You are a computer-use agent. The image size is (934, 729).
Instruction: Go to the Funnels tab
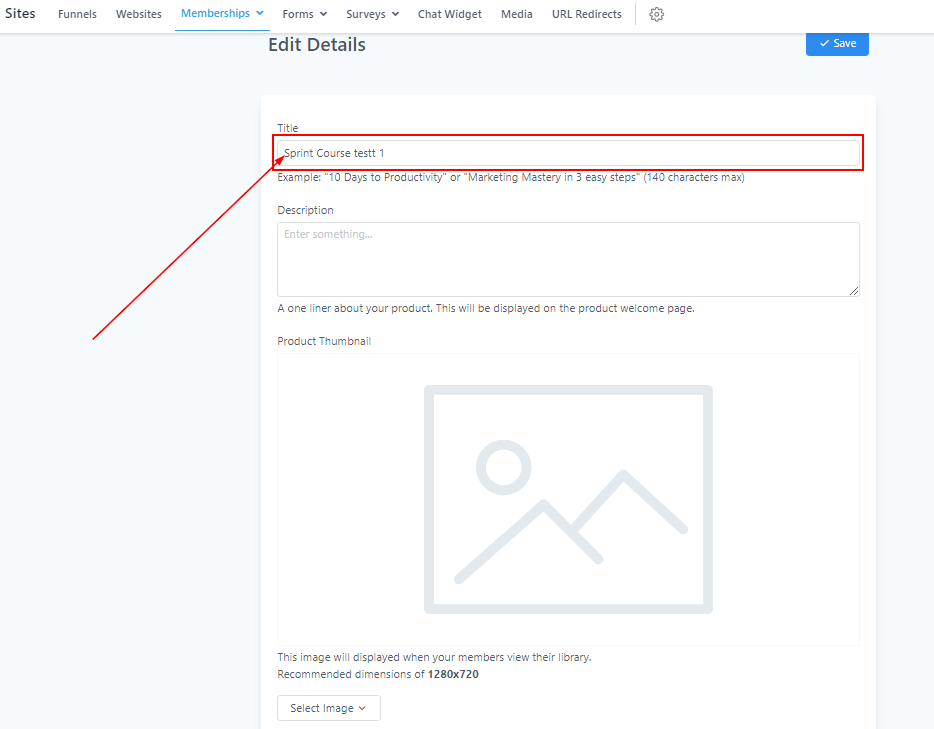click(77, 14)
